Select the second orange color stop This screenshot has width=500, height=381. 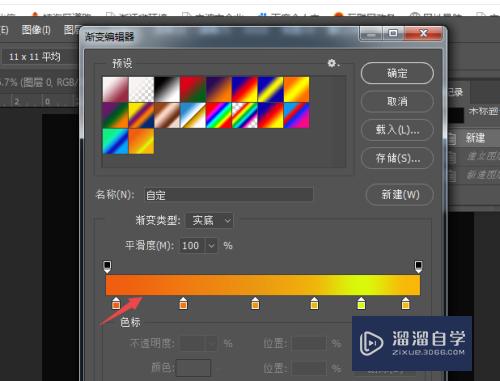[x=183, y=303]
